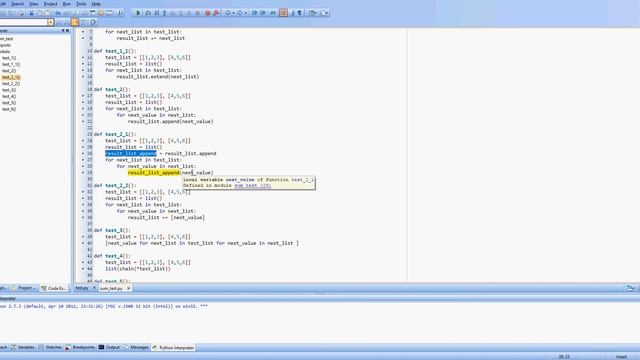
Task: Click the red Abort debugging icon
Action: coord(207,13)
